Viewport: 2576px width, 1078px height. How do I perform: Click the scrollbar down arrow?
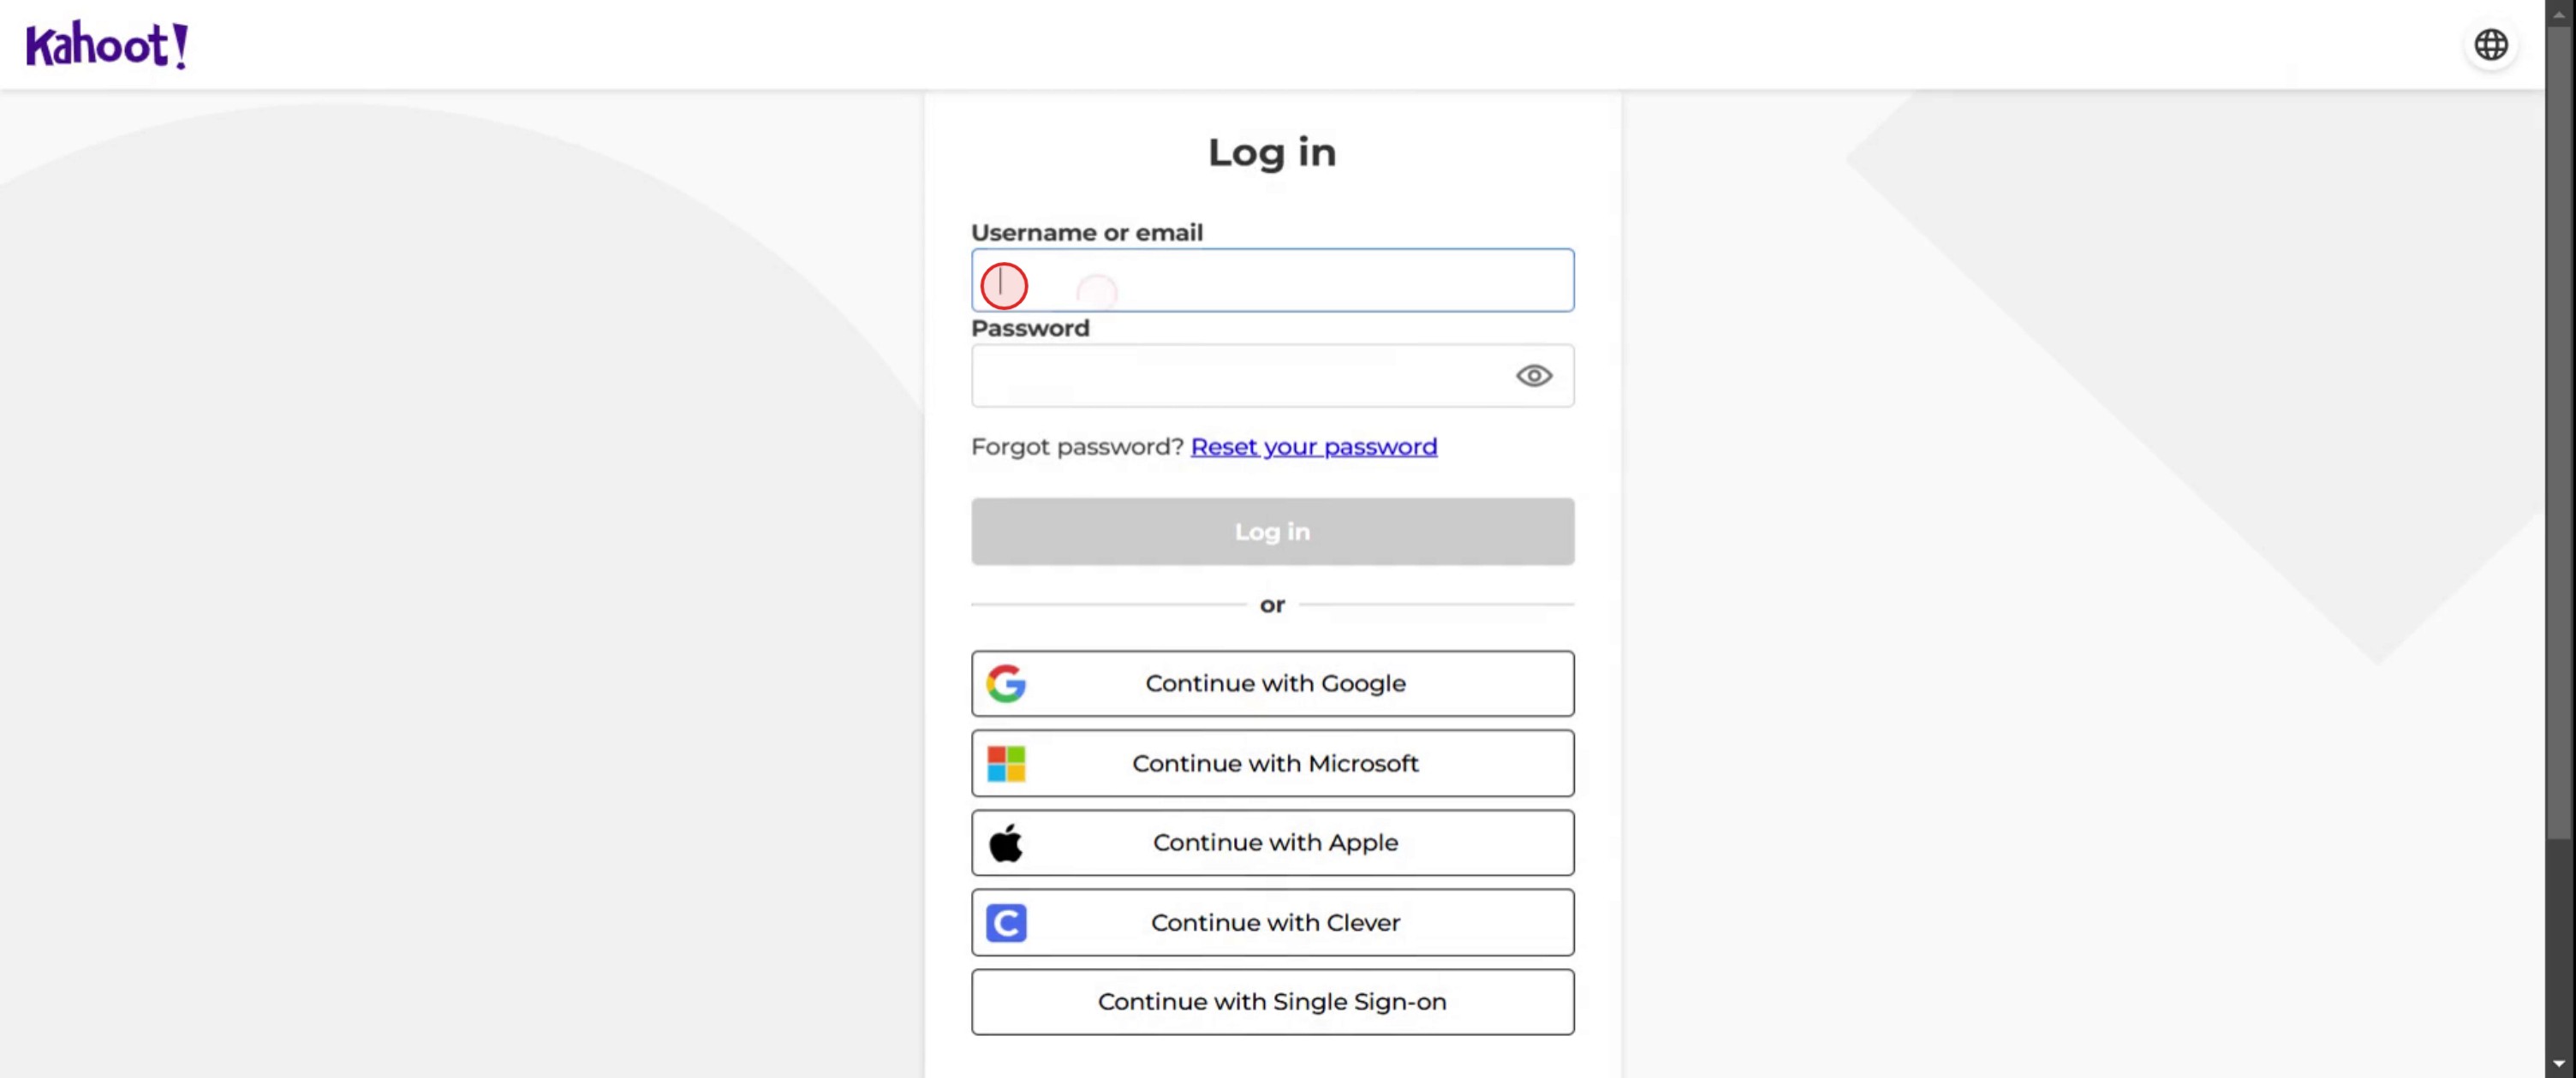click(x=2559, y=1064)
